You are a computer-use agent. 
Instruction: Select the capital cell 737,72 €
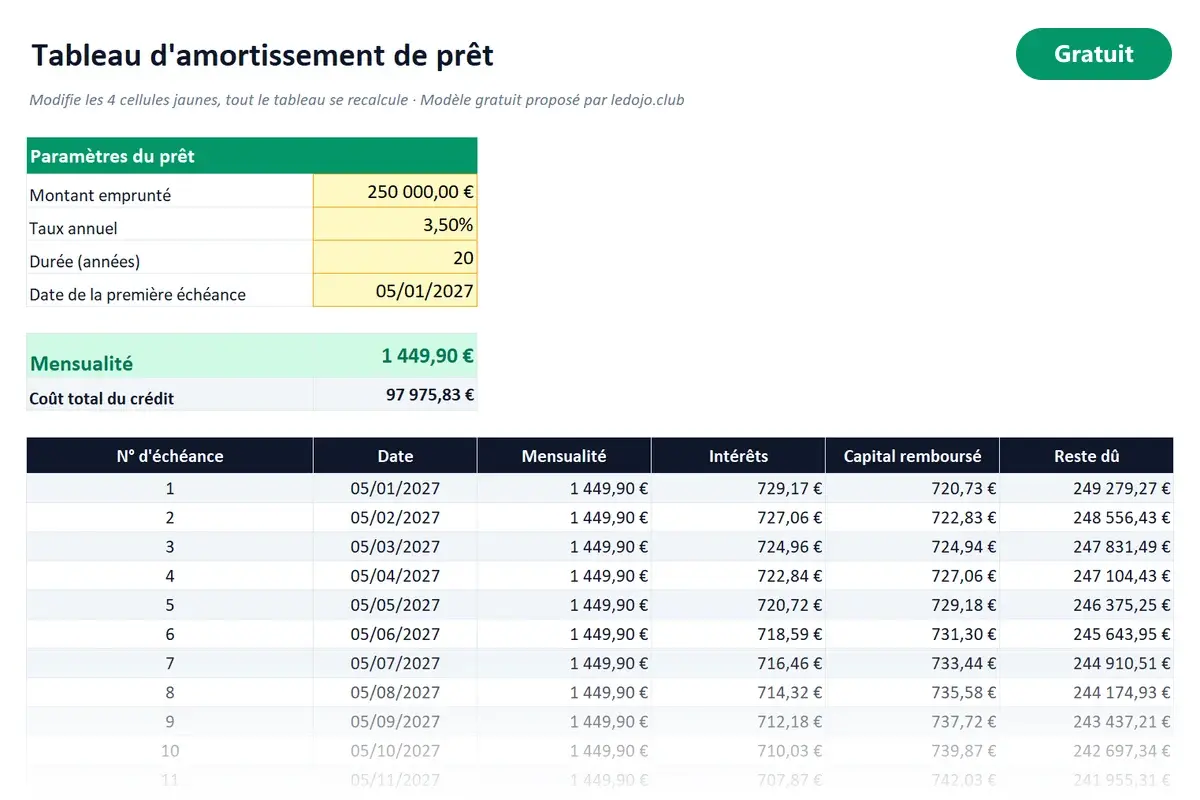pyautogui.click(x=912, y=720)
